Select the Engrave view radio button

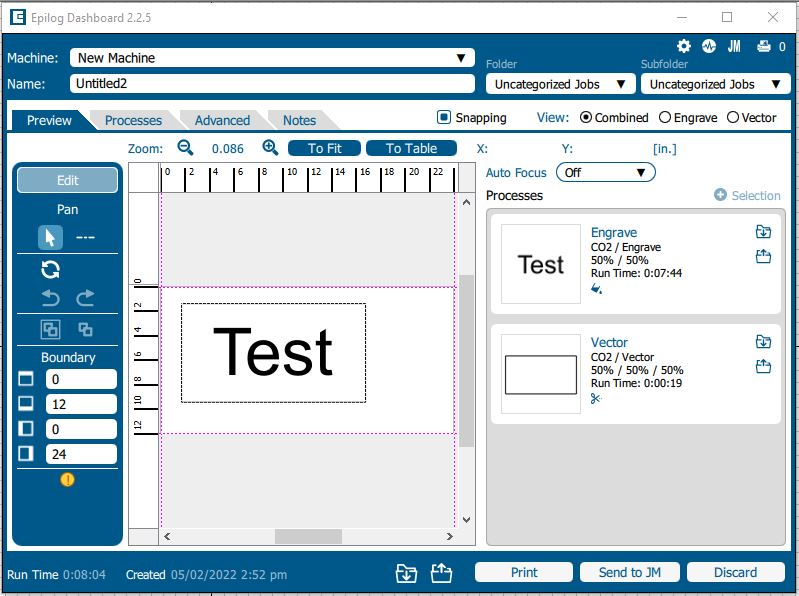click(x=665, y=118)
